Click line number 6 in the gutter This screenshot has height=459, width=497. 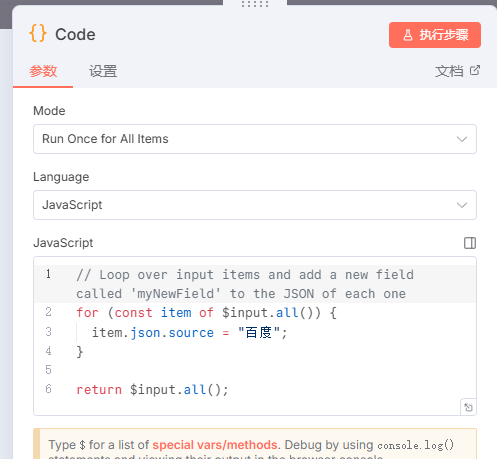pyautogui.click(x=48, y=389)
